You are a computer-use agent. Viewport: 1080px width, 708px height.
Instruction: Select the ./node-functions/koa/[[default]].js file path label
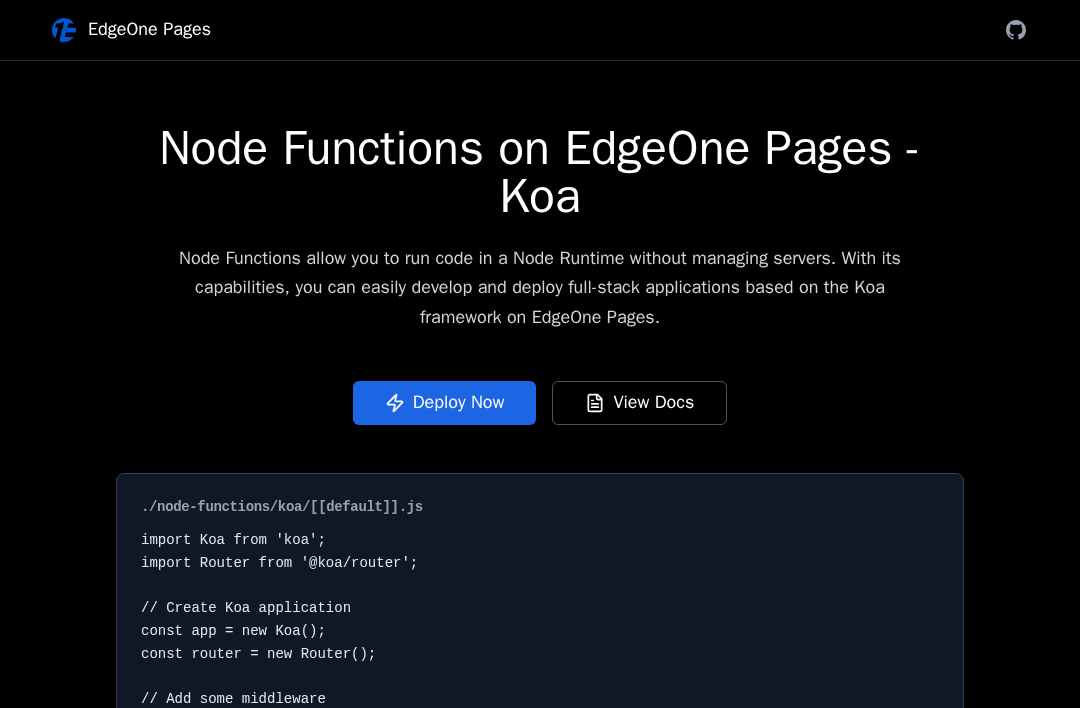tap(282, 506)
